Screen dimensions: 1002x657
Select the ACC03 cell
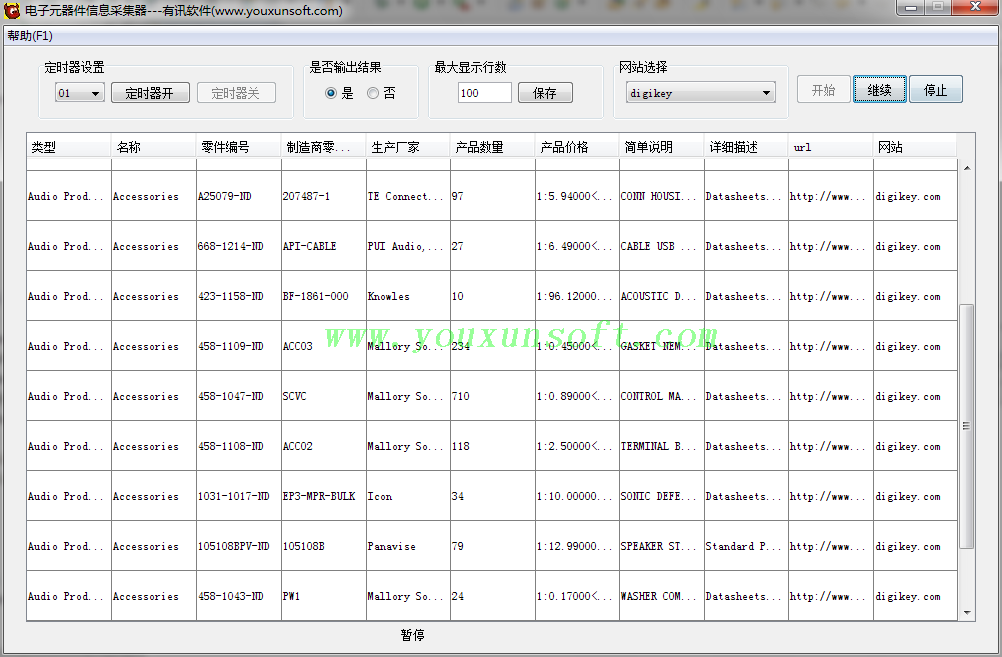(x=323, y=346)
